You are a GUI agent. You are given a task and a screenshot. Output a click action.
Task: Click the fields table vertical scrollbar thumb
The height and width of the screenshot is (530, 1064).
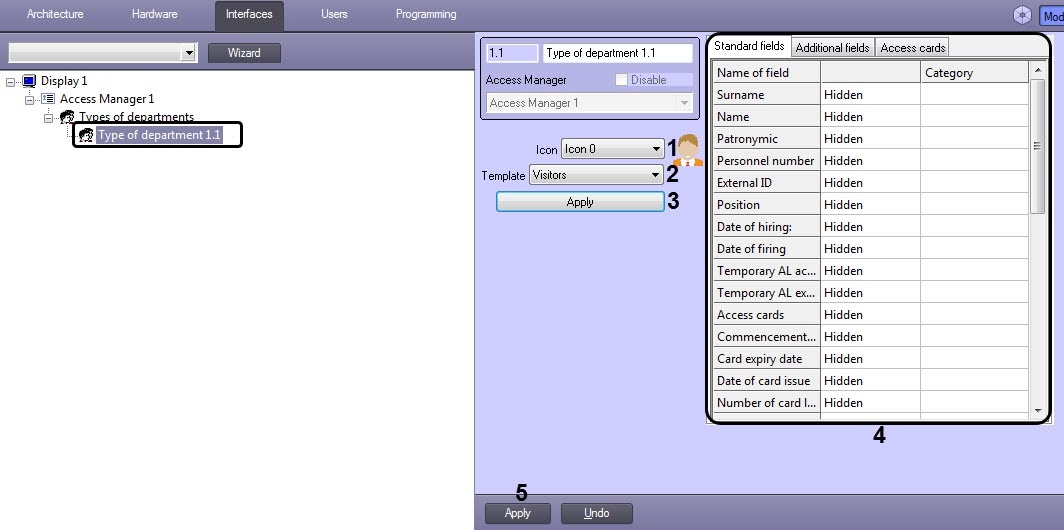[x=1038, y=147]
